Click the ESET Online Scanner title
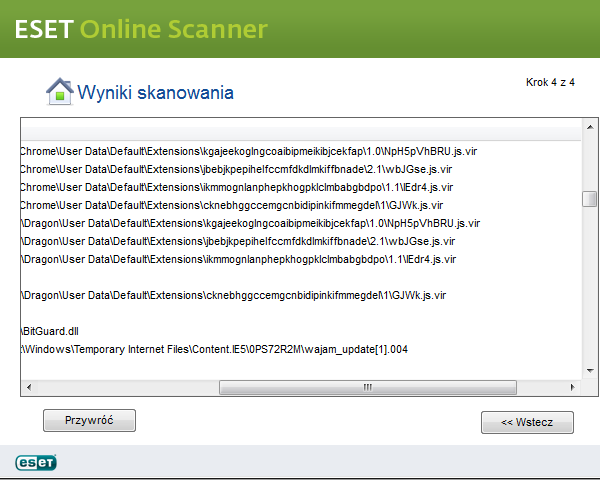Viewport: 600px width, 480px height. 141,29
